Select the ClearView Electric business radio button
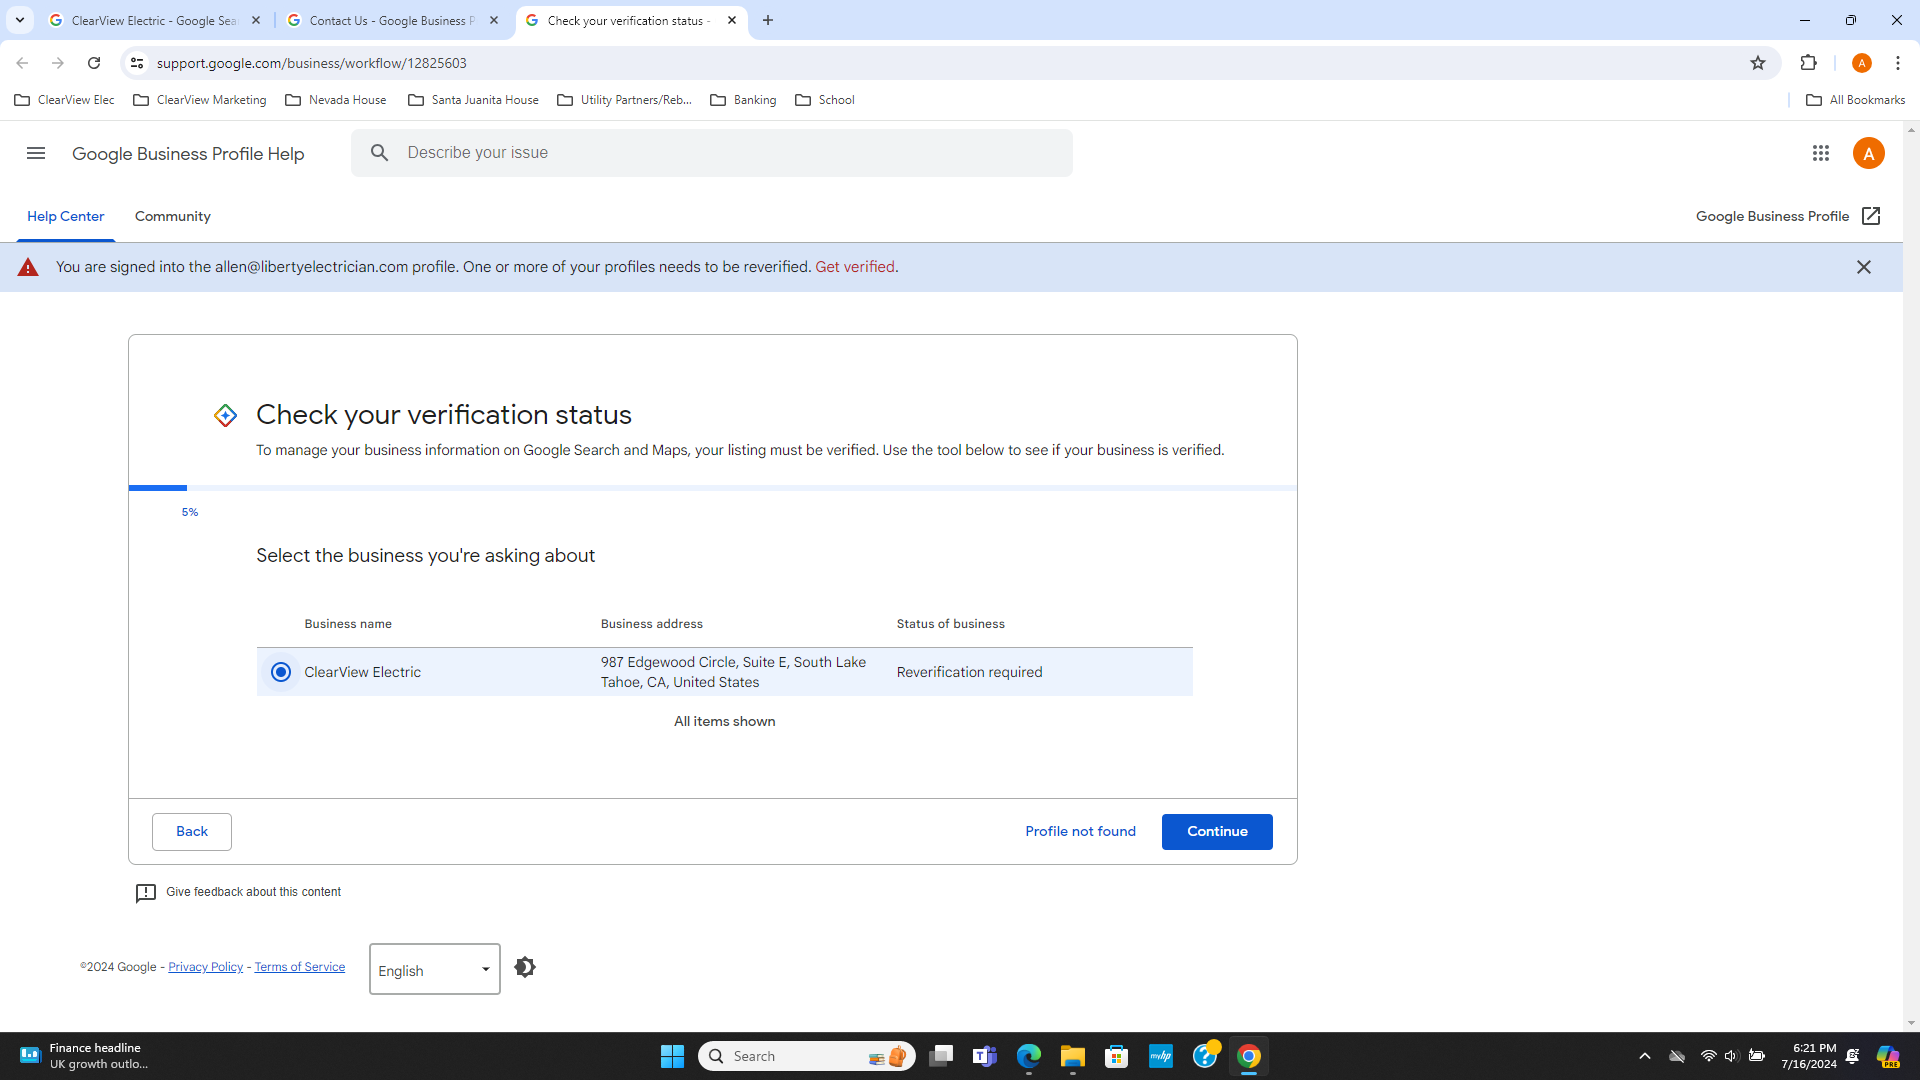This screenshot has height=1080, width=1920. 281,672
